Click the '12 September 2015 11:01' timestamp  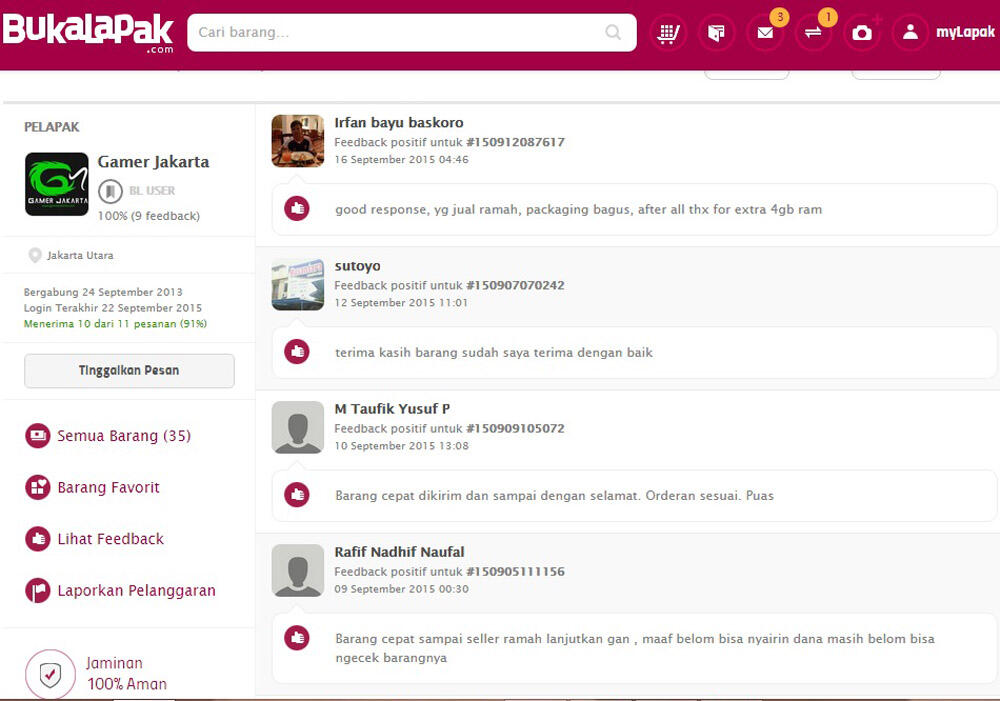[401, 302]
